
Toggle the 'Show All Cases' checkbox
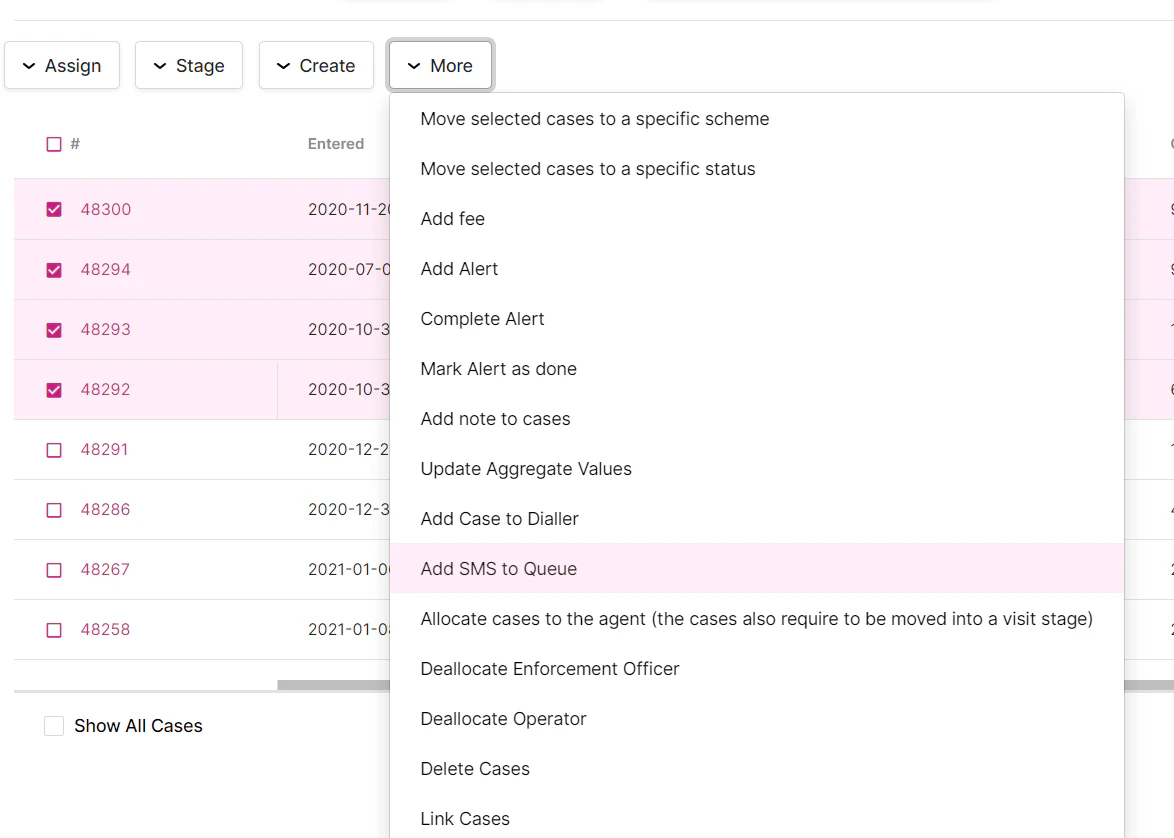pos(54,725)
